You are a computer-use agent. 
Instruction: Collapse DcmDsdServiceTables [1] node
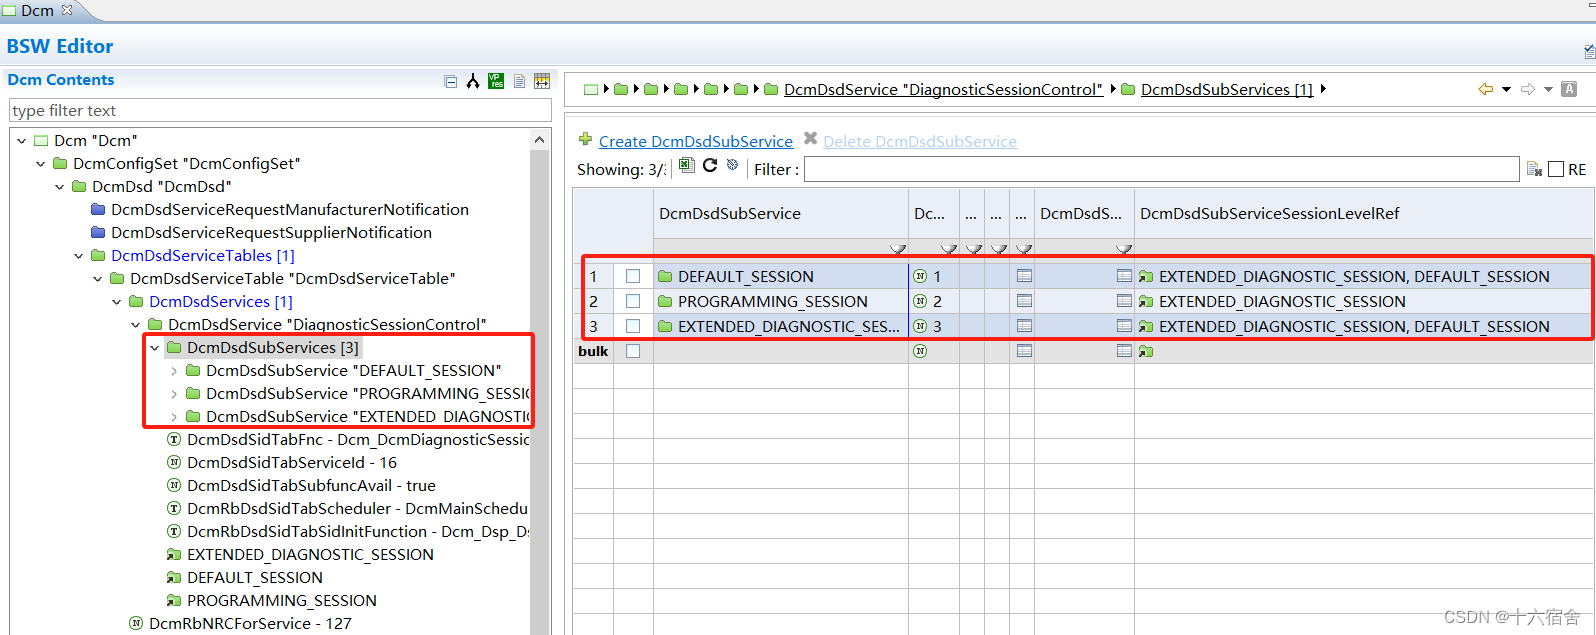click(x=79, y=256)
